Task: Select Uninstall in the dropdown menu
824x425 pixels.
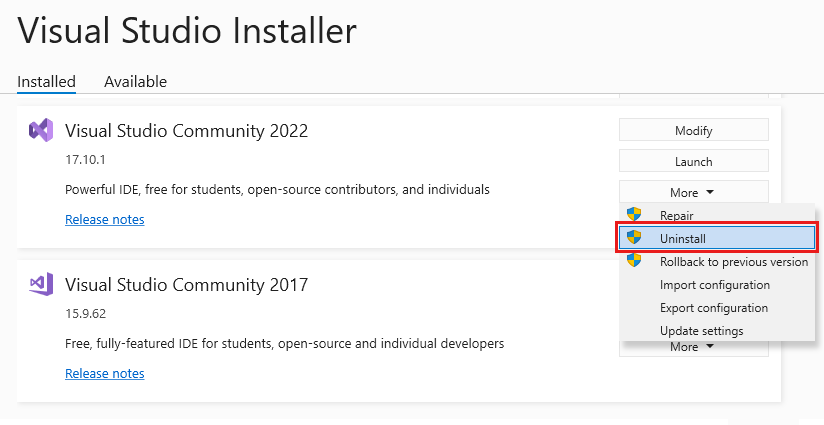Action: [x=682, y=238]
